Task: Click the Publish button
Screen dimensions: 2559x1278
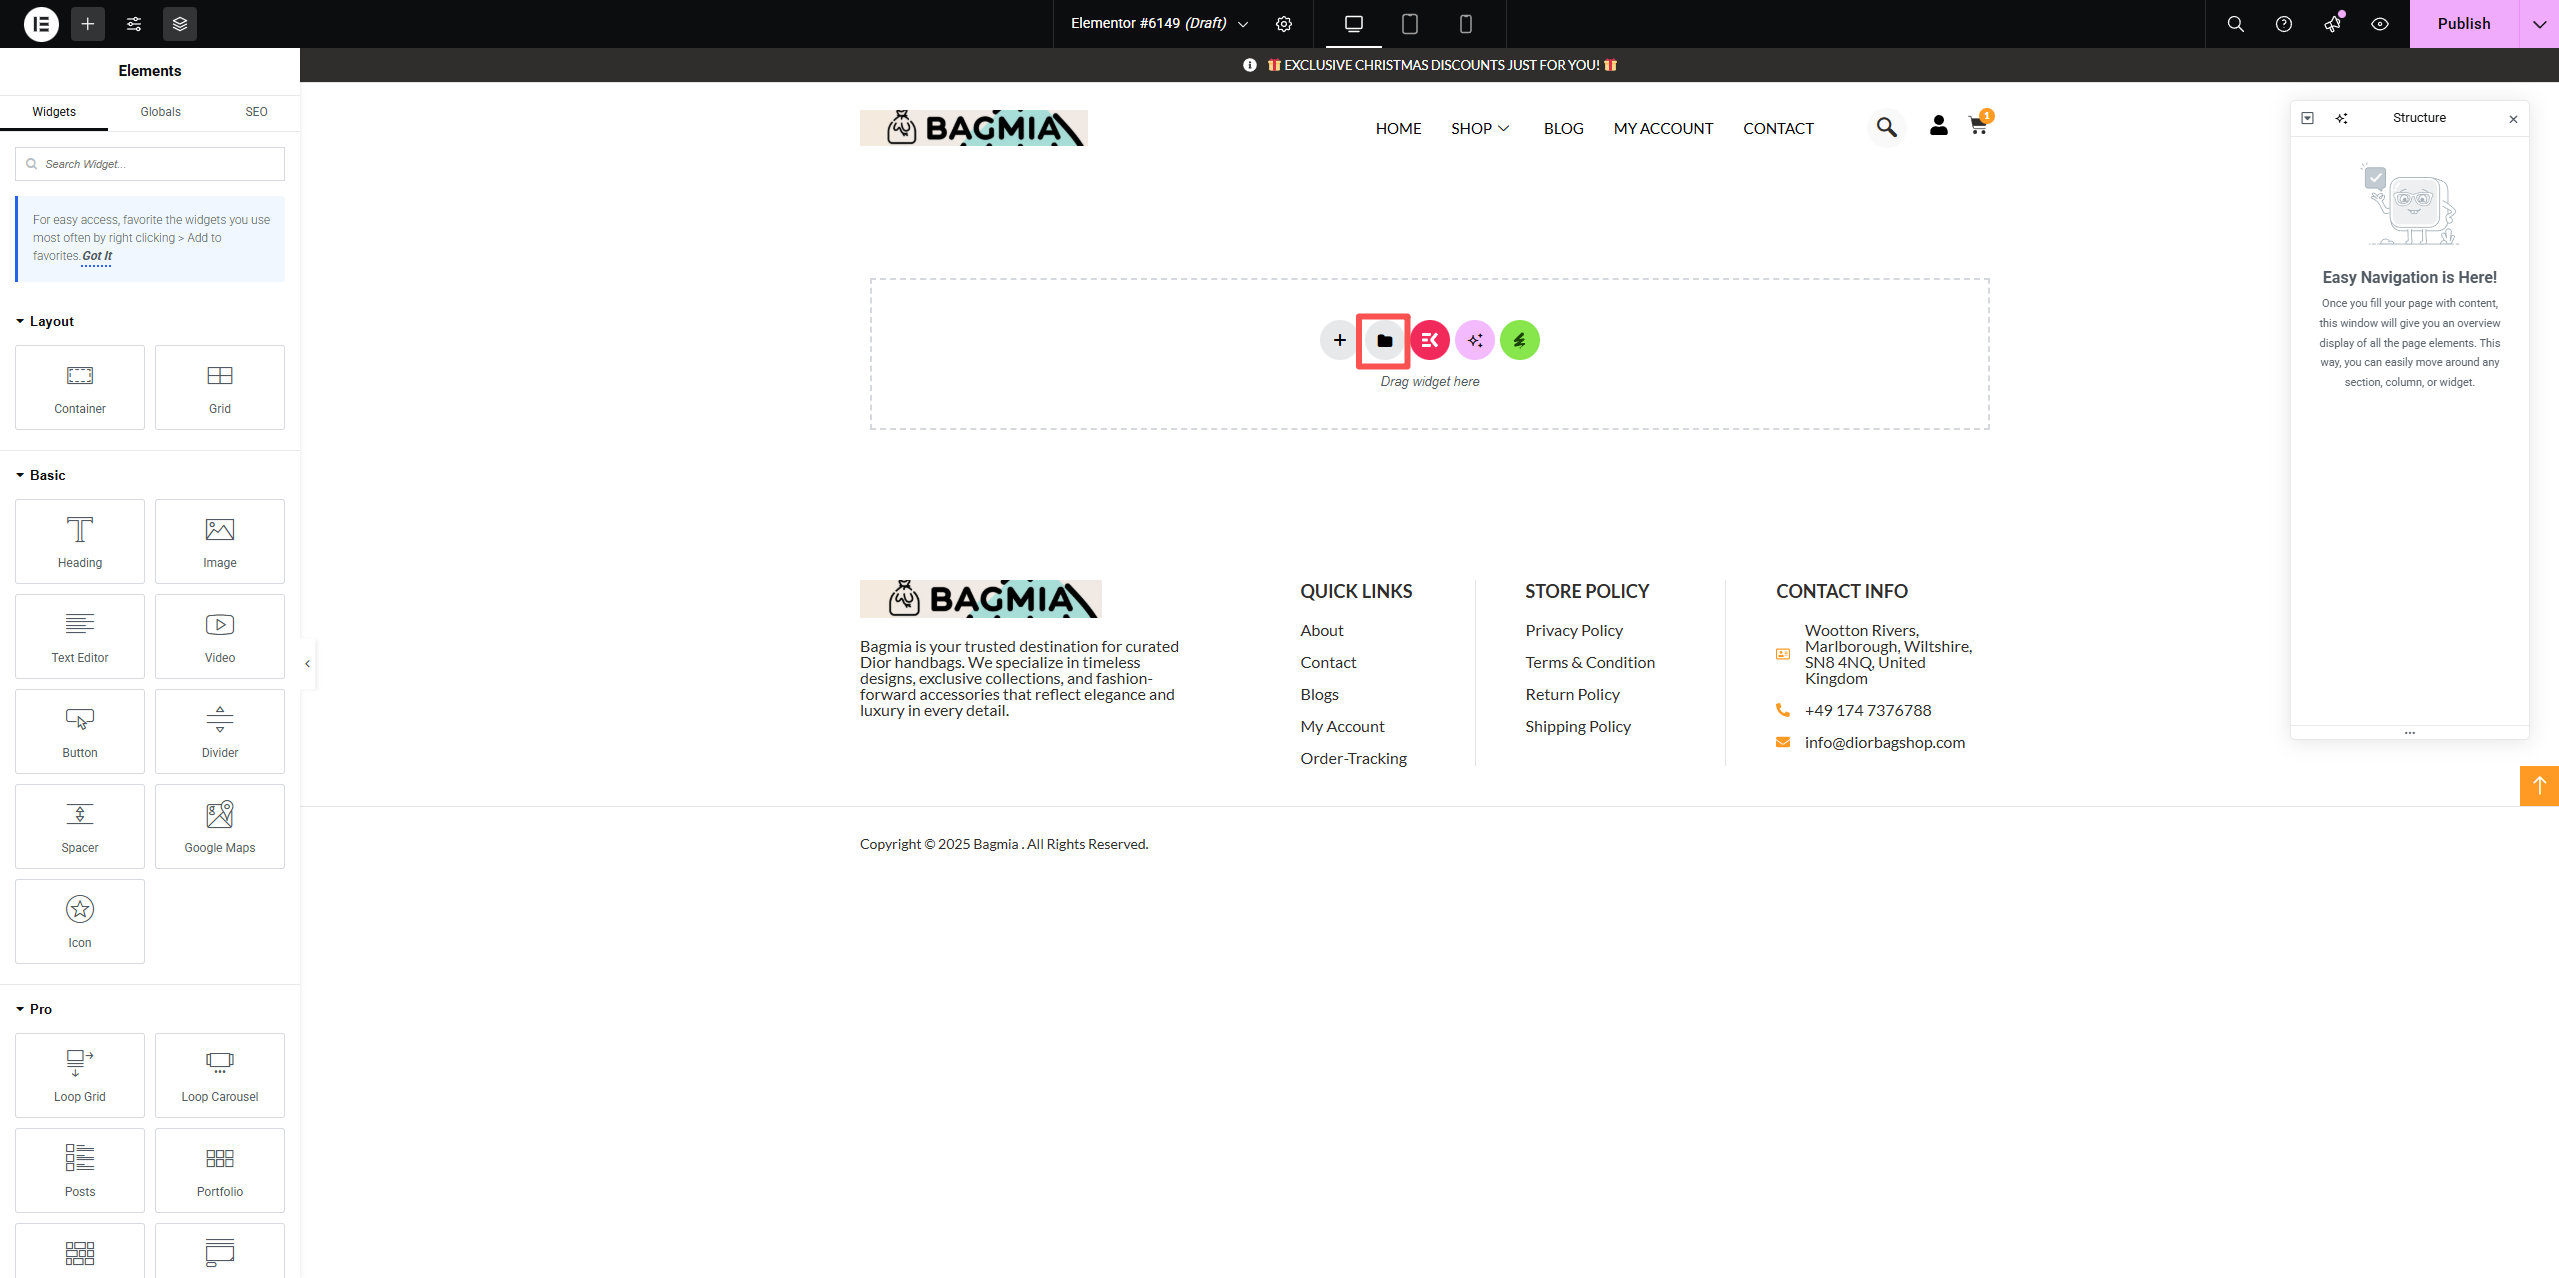Action: 2463,24
